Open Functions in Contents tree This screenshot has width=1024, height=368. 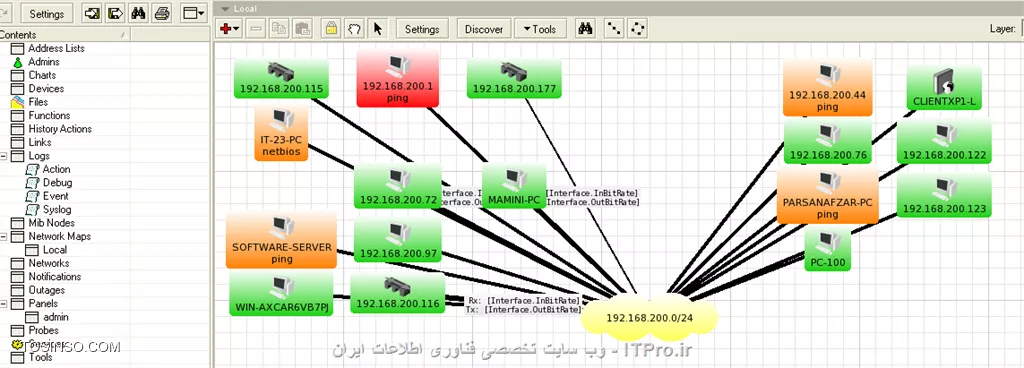(49, 115)
